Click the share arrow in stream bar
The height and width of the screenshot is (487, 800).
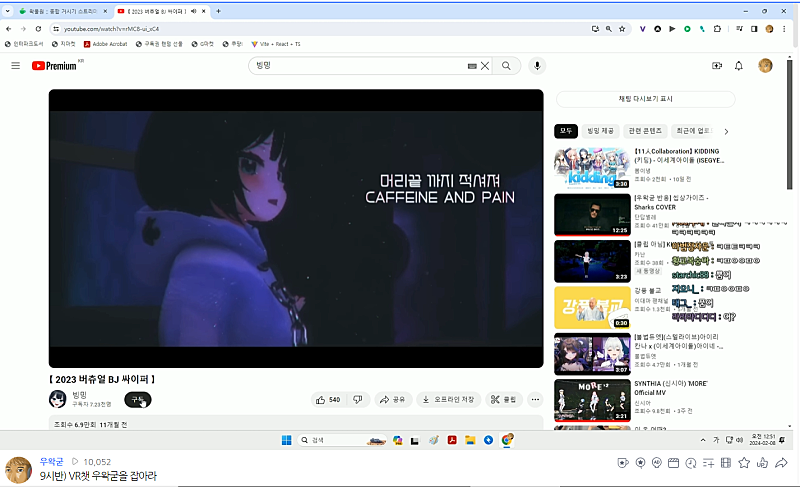(781, 463)
